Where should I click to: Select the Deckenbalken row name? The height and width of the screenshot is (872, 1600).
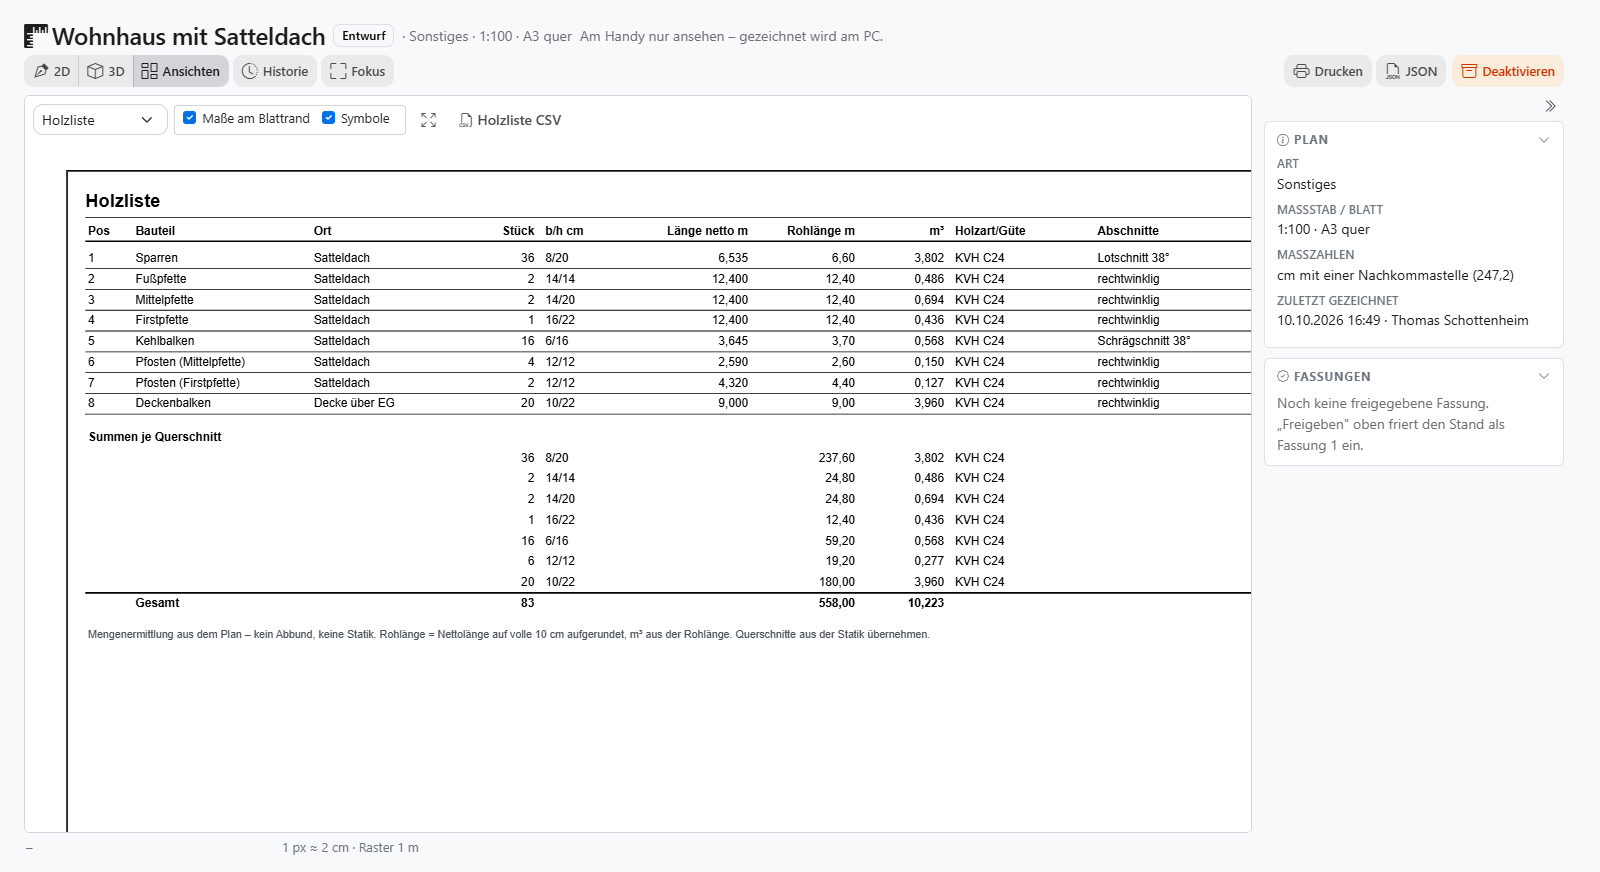(x=173, y=403)
